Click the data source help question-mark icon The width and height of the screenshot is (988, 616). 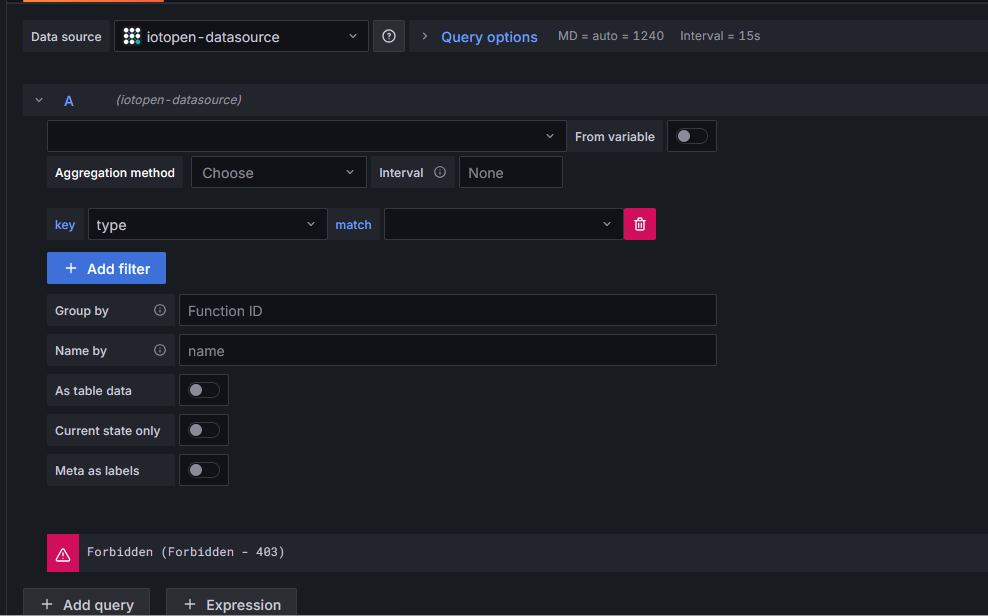click(389, 37)
